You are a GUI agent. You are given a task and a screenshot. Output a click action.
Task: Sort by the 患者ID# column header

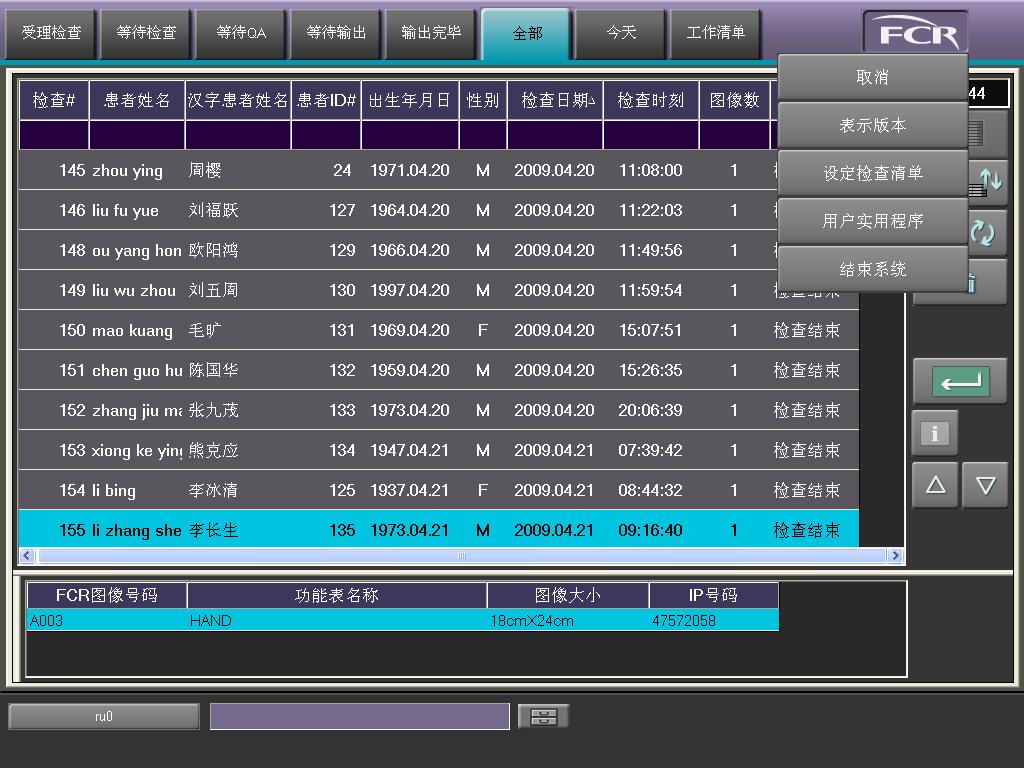pos(326,101)
